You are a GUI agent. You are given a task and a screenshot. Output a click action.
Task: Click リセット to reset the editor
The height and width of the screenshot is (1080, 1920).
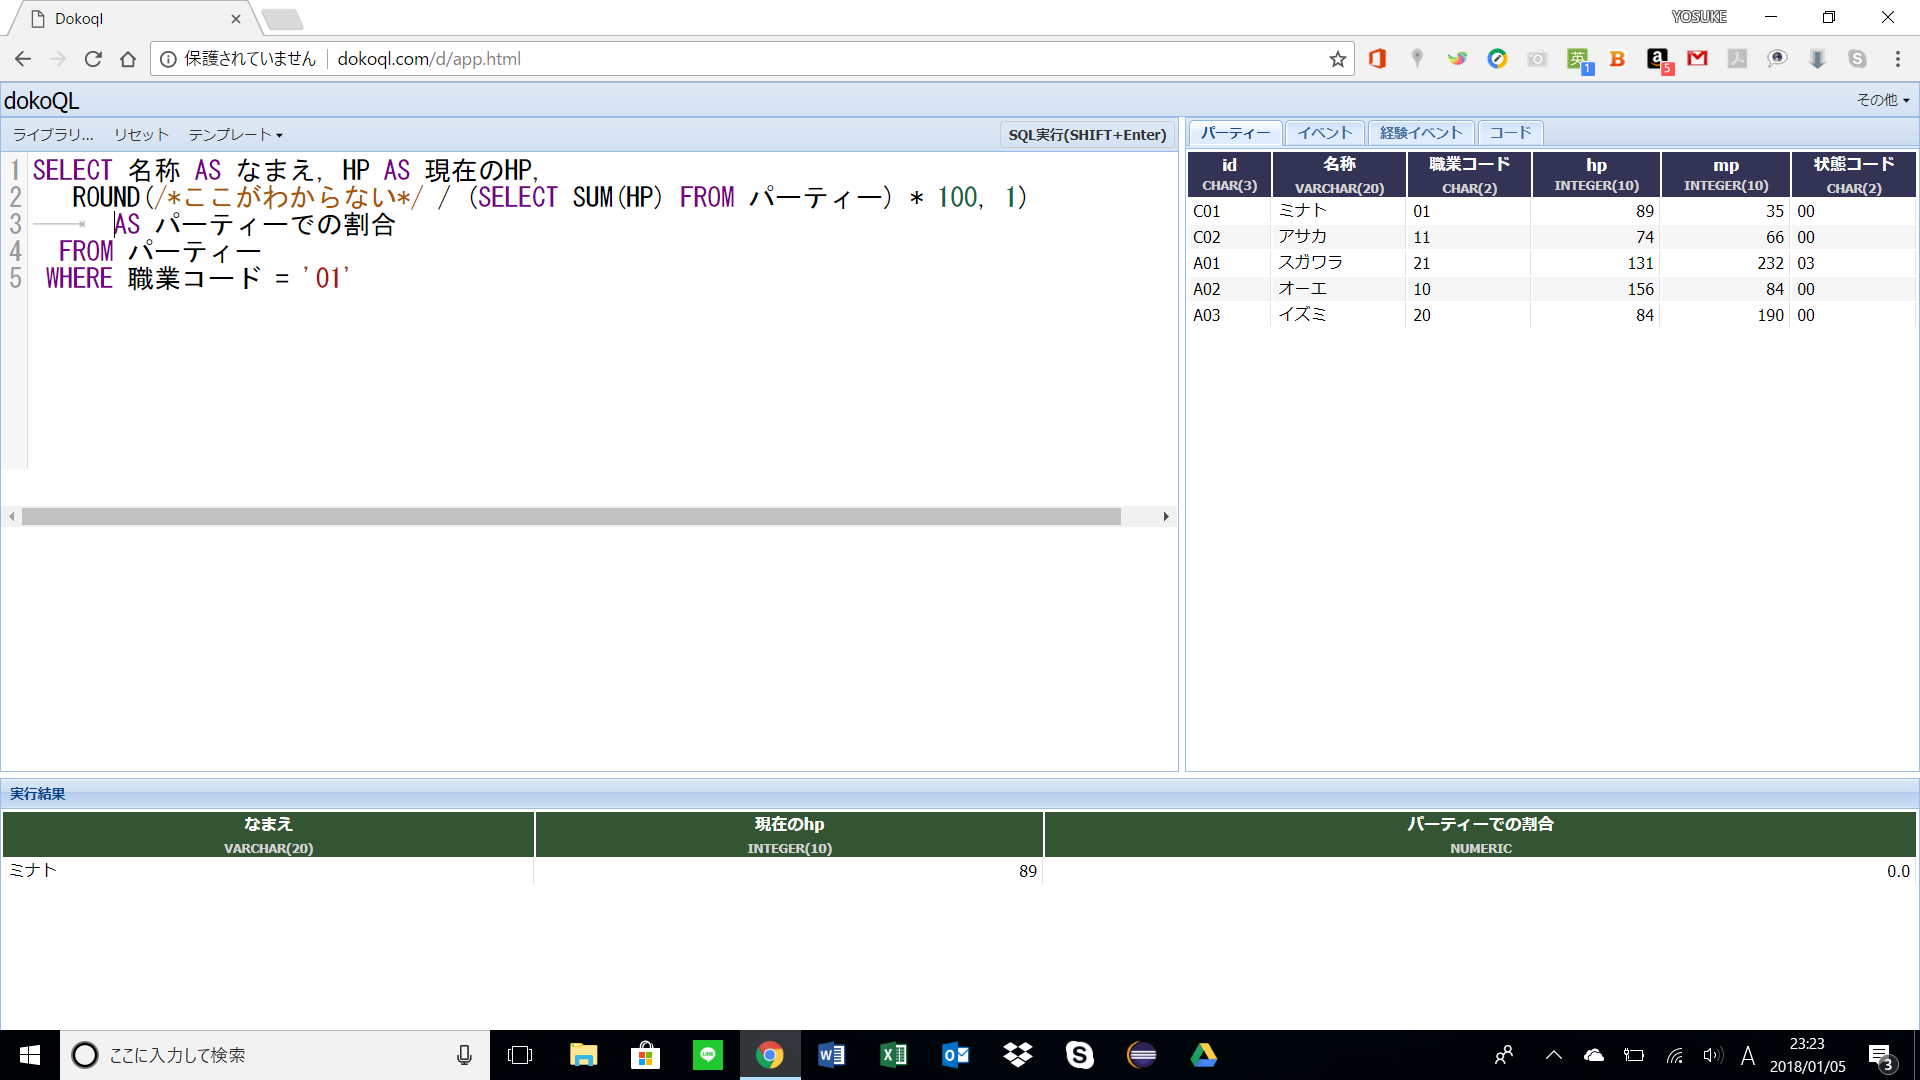tap(140, 134)
